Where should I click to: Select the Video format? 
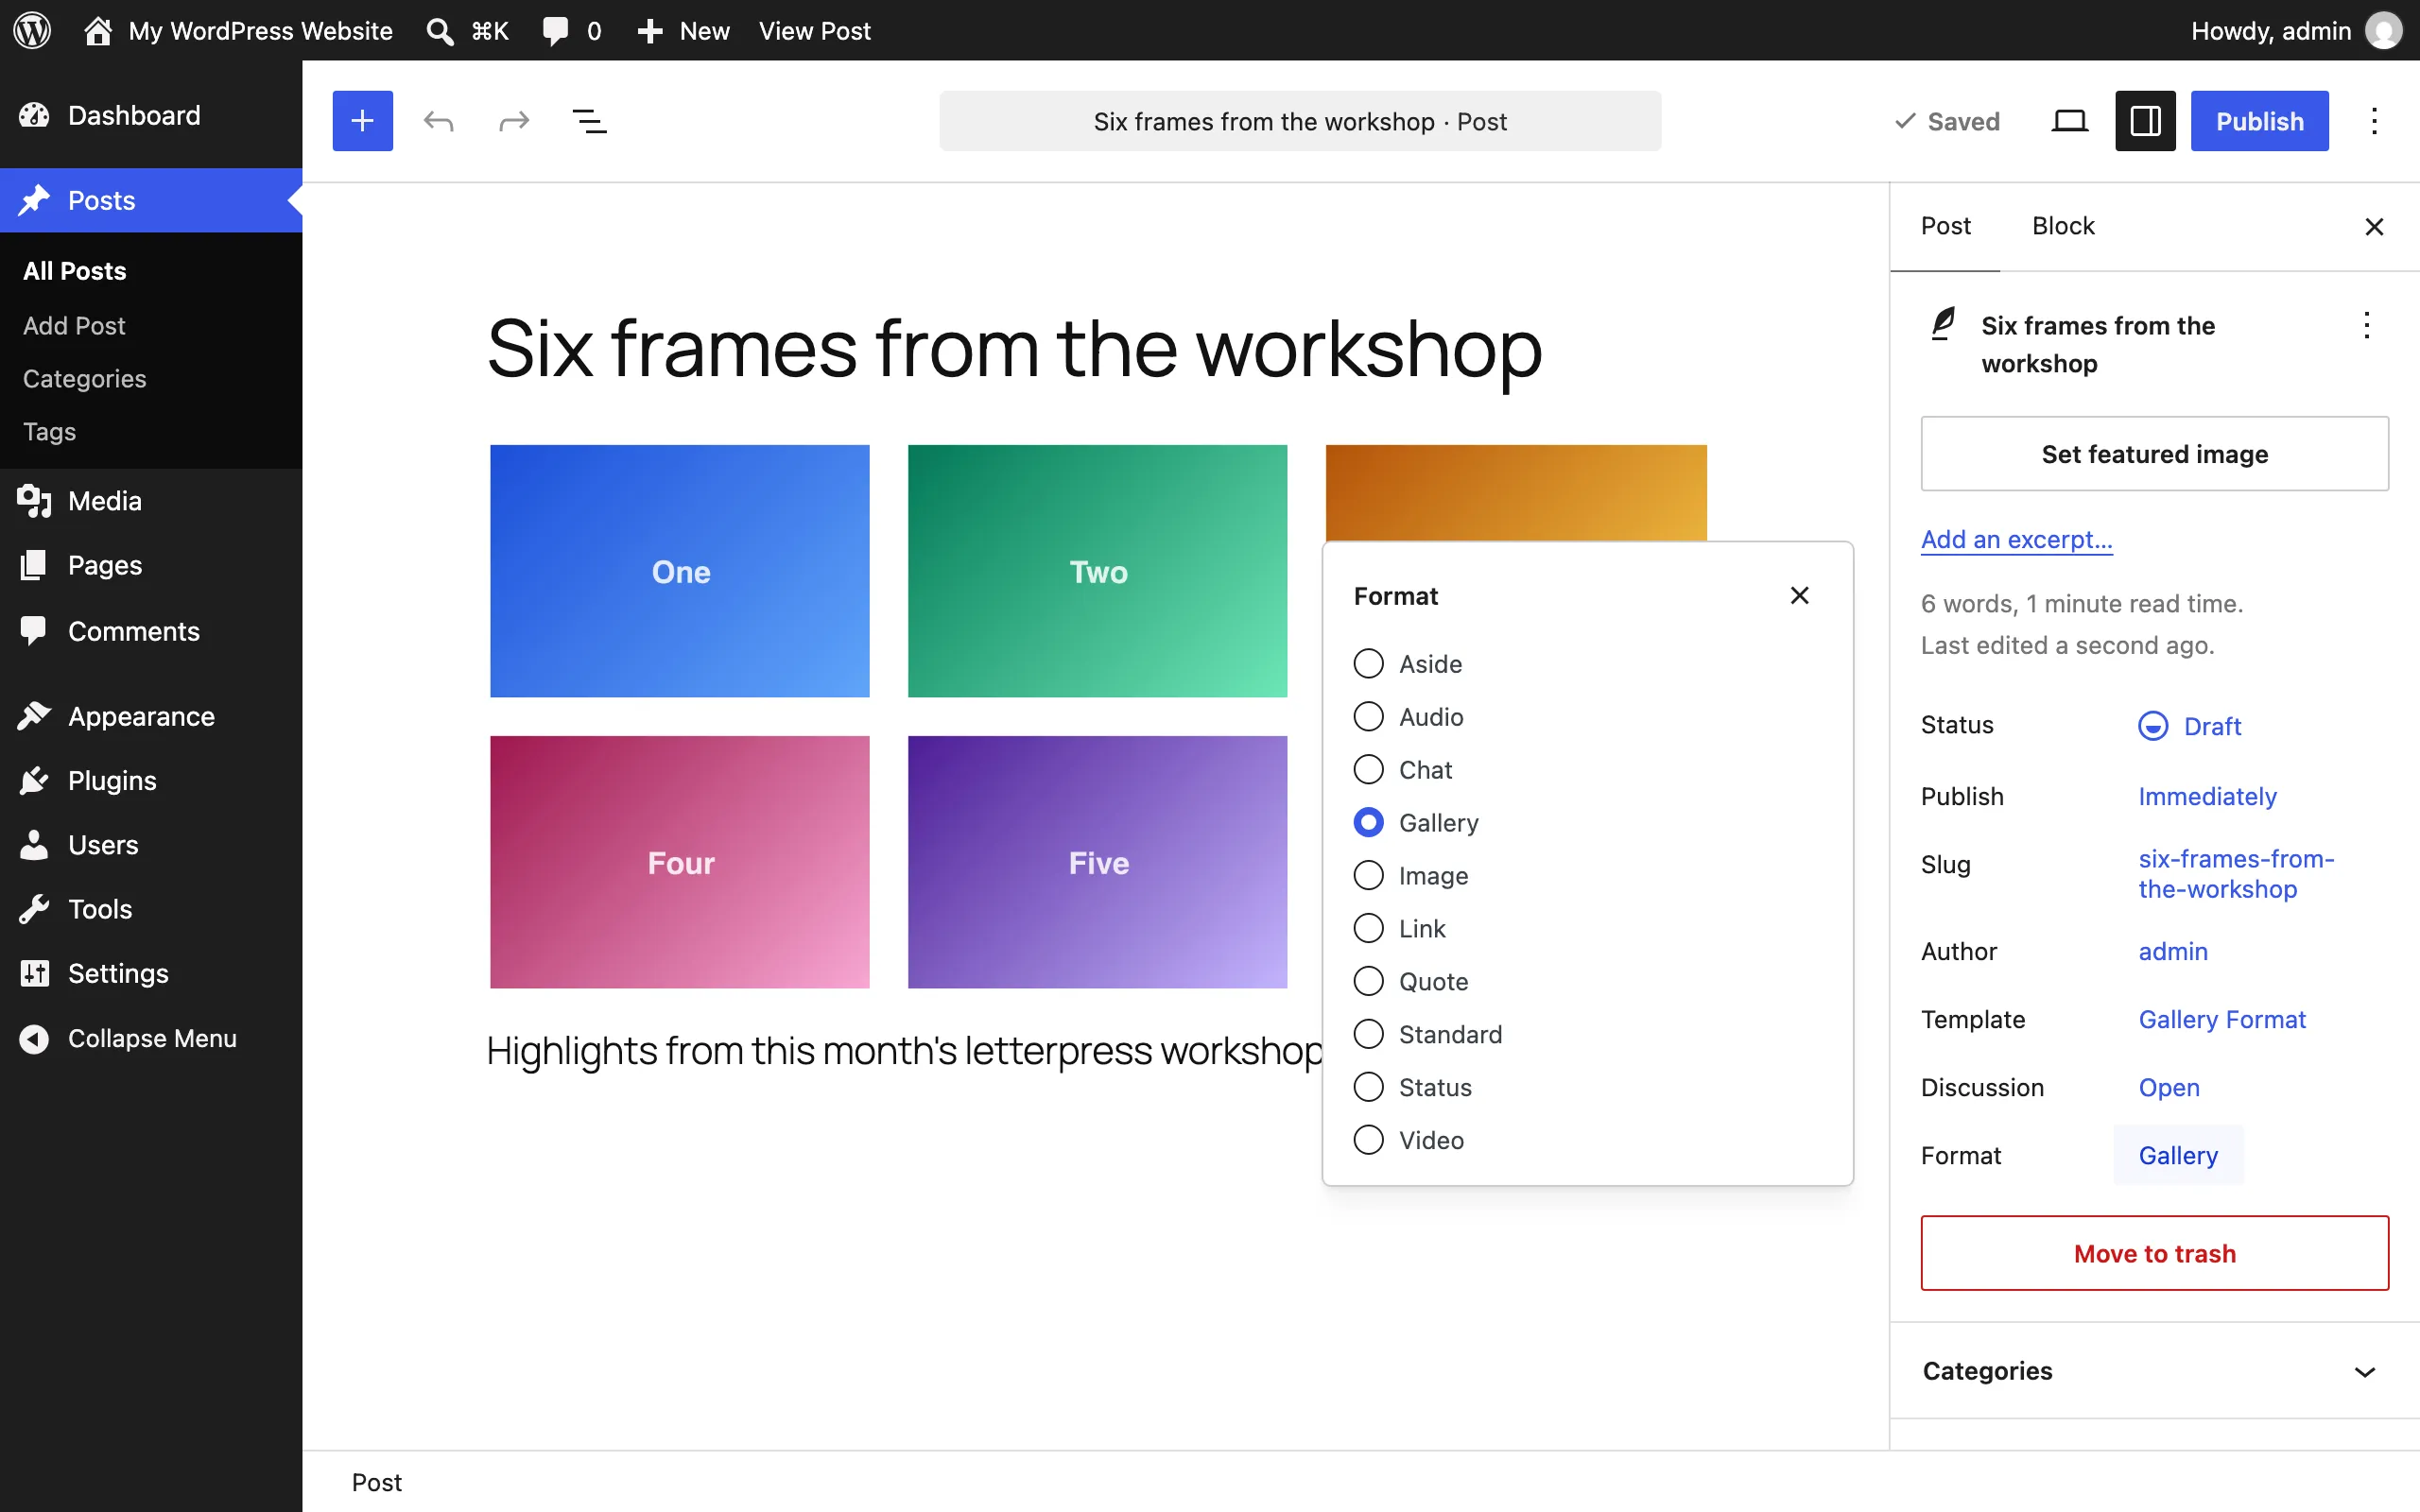point(1368,1140)
